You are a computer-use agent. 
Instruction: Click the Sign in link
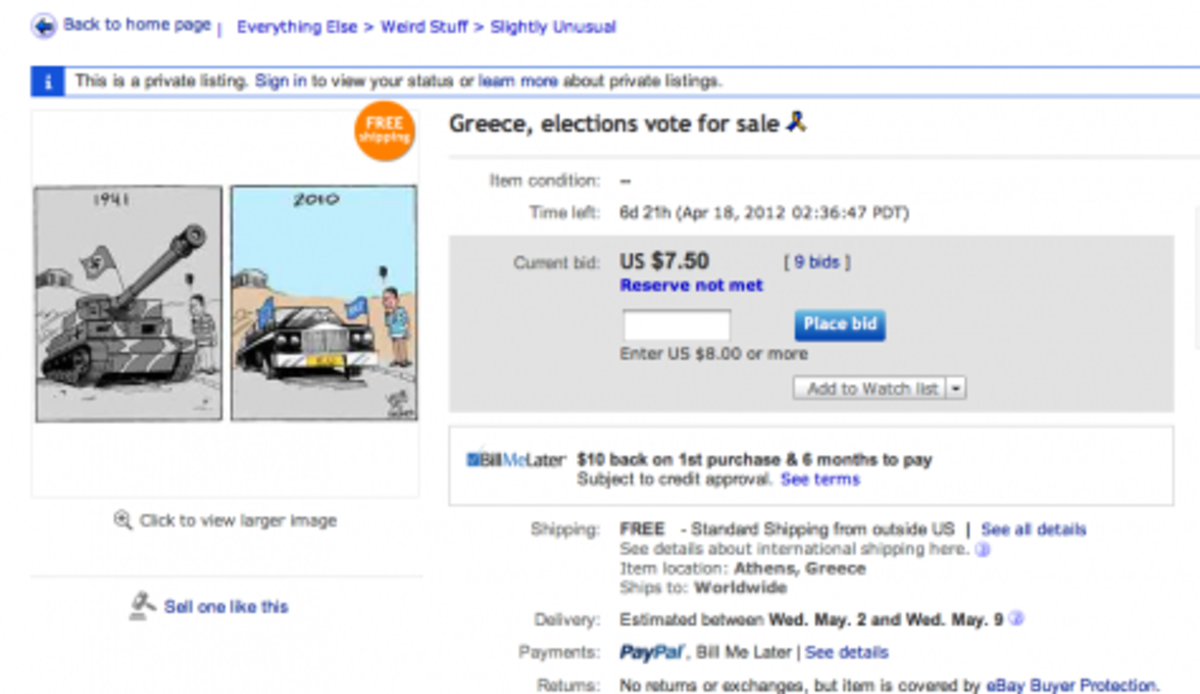(280, 81)
